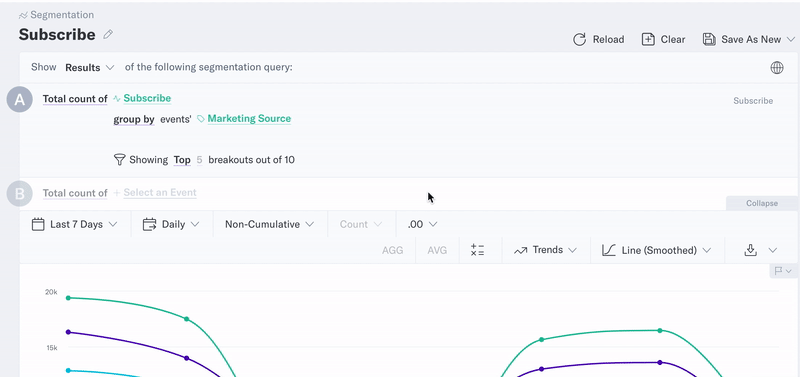Click the Clear plus-box icon
Screen dimensions: 800x377
648,39
